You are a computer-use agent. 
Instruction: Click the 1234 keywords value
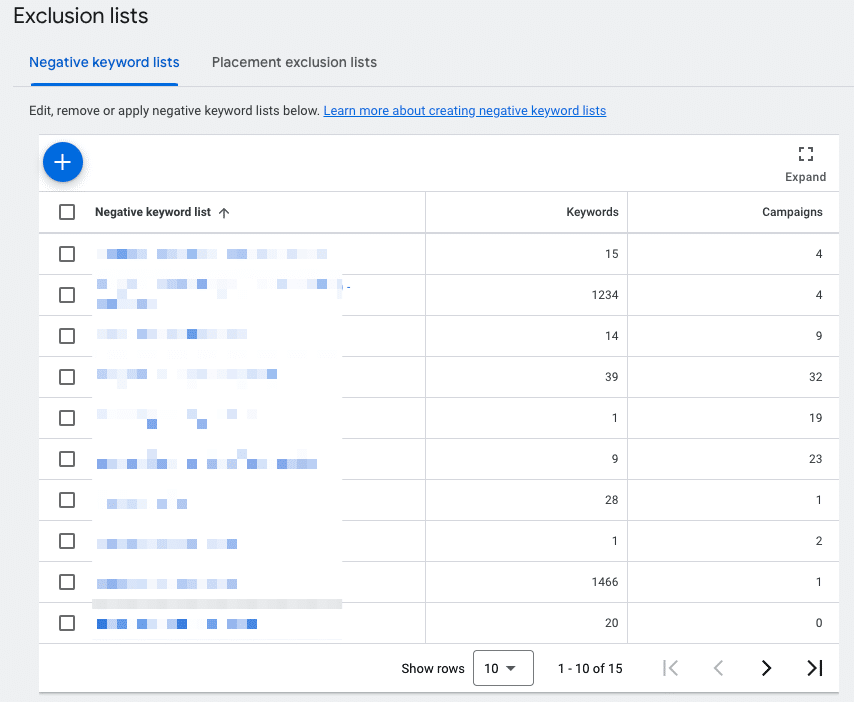[x=605, y=295]
